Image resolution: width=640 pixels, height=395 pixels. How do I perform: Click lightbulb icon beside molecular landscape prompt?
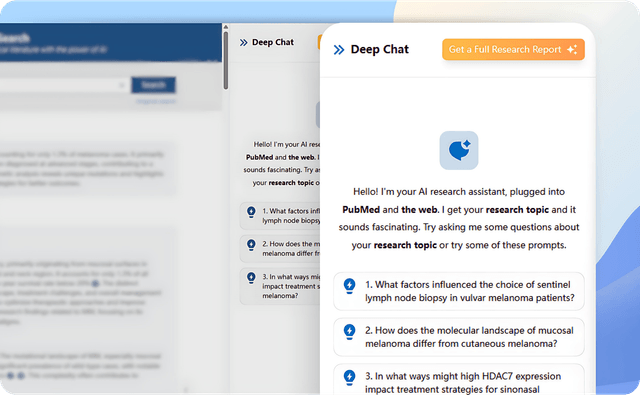pyautogui.click(x=349, y=331)
